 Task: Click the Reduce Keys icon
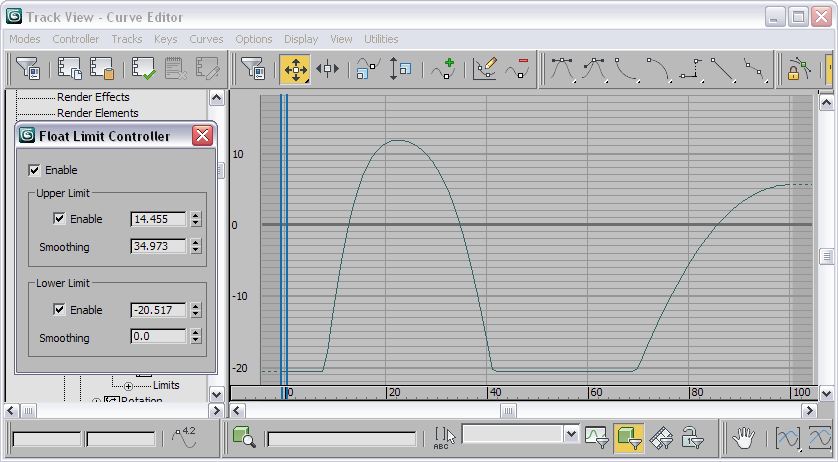click(517, 70)
